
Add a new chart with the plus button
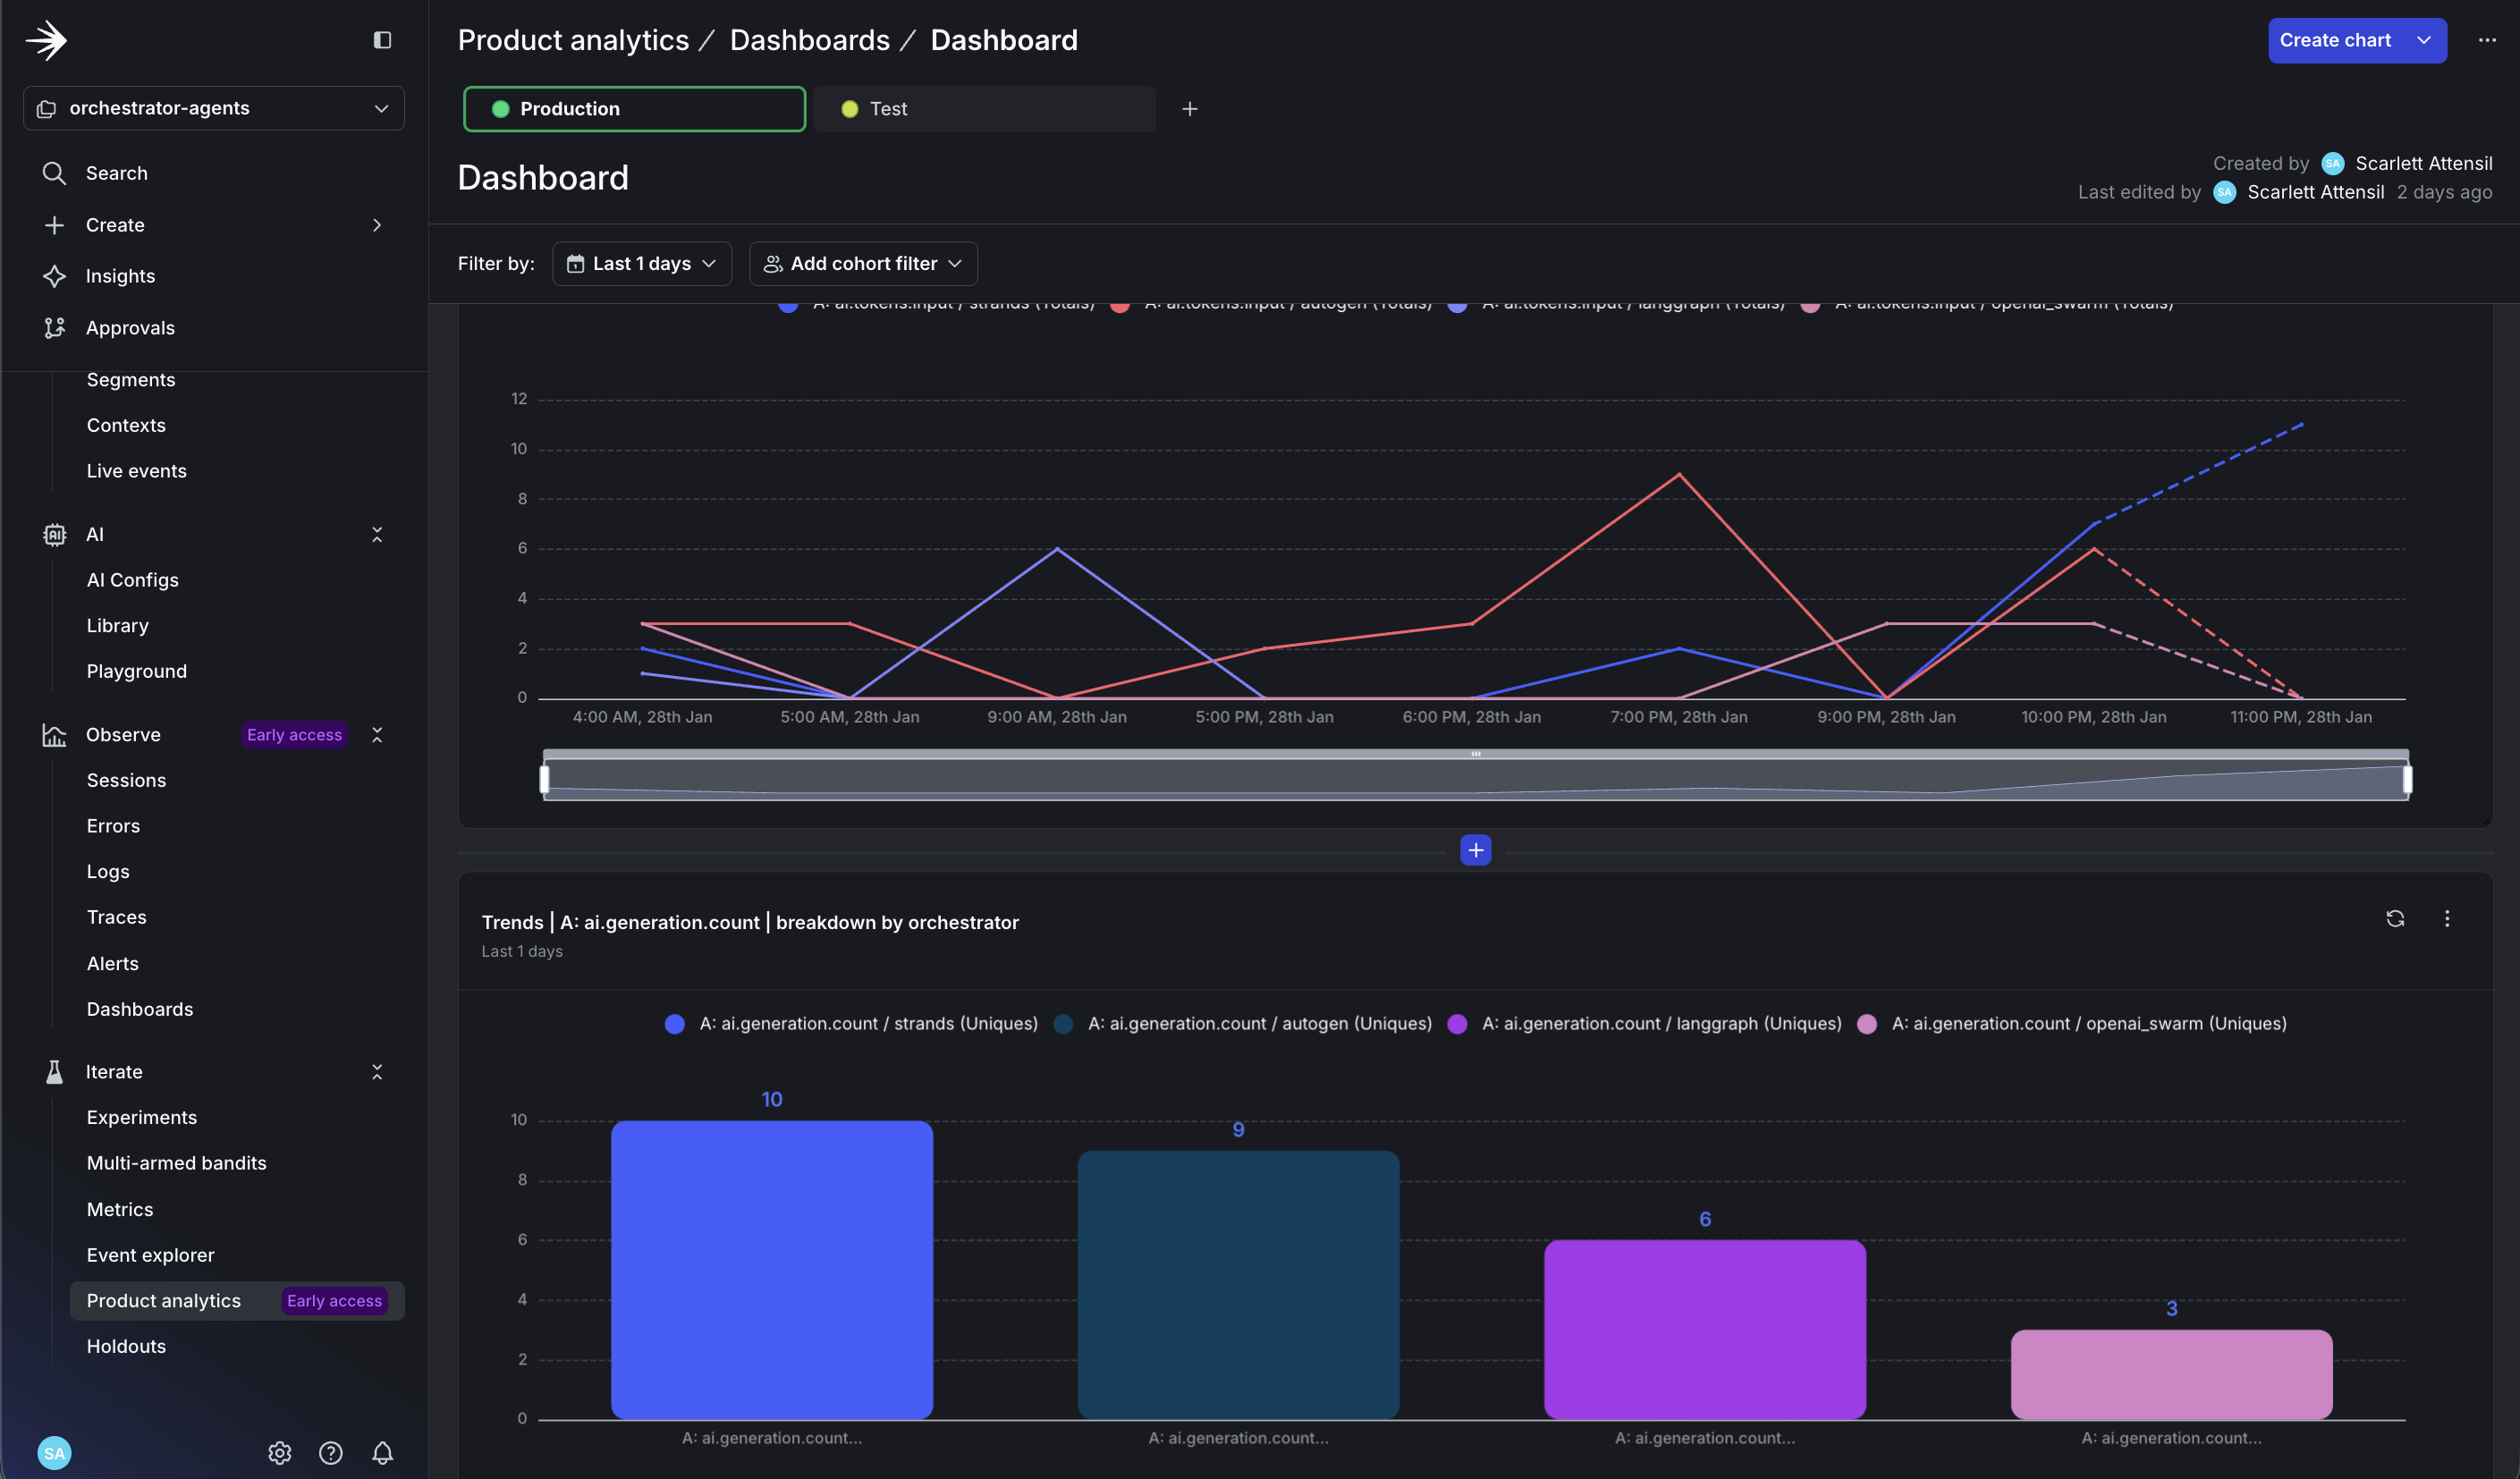click(x=1476, y=849)
